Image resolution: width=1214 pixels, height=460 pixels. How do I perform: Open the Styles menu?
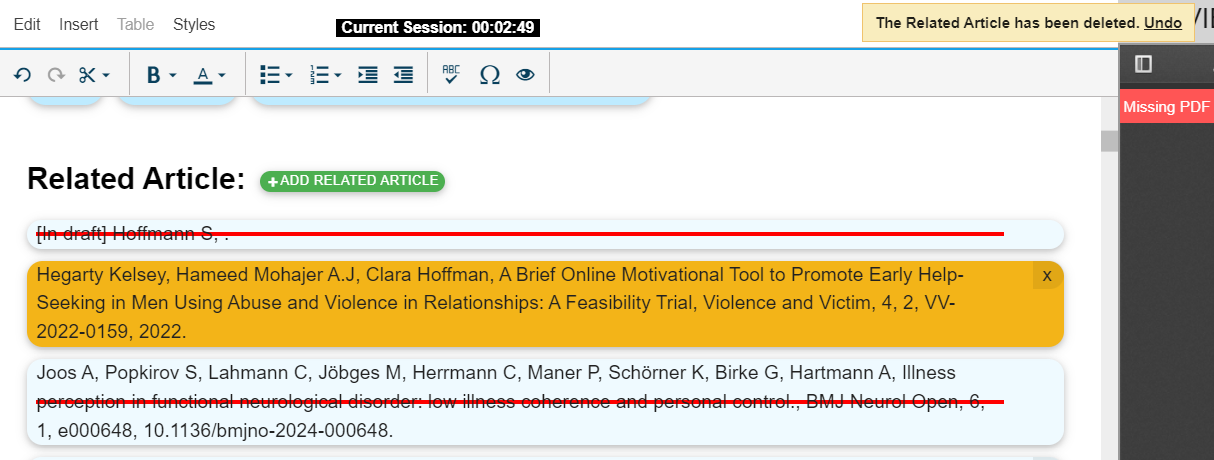point(194,24)
